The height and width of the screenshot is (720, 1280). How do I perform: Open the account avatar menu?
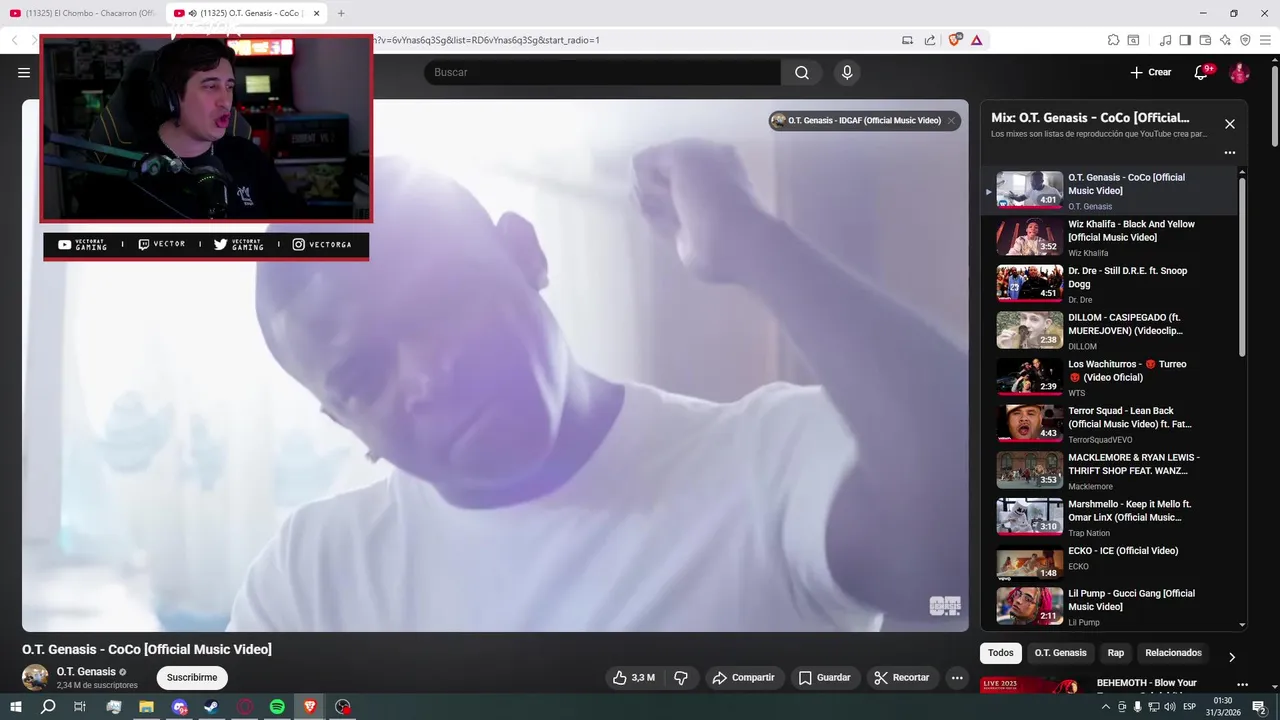point(1239,72)
